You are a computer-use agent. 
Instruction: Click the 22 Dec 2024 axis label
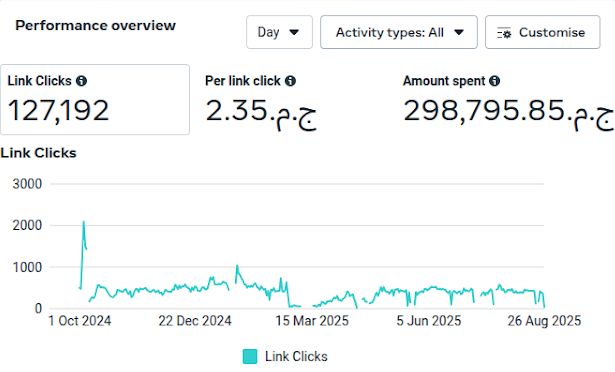(x=195, y=321)
